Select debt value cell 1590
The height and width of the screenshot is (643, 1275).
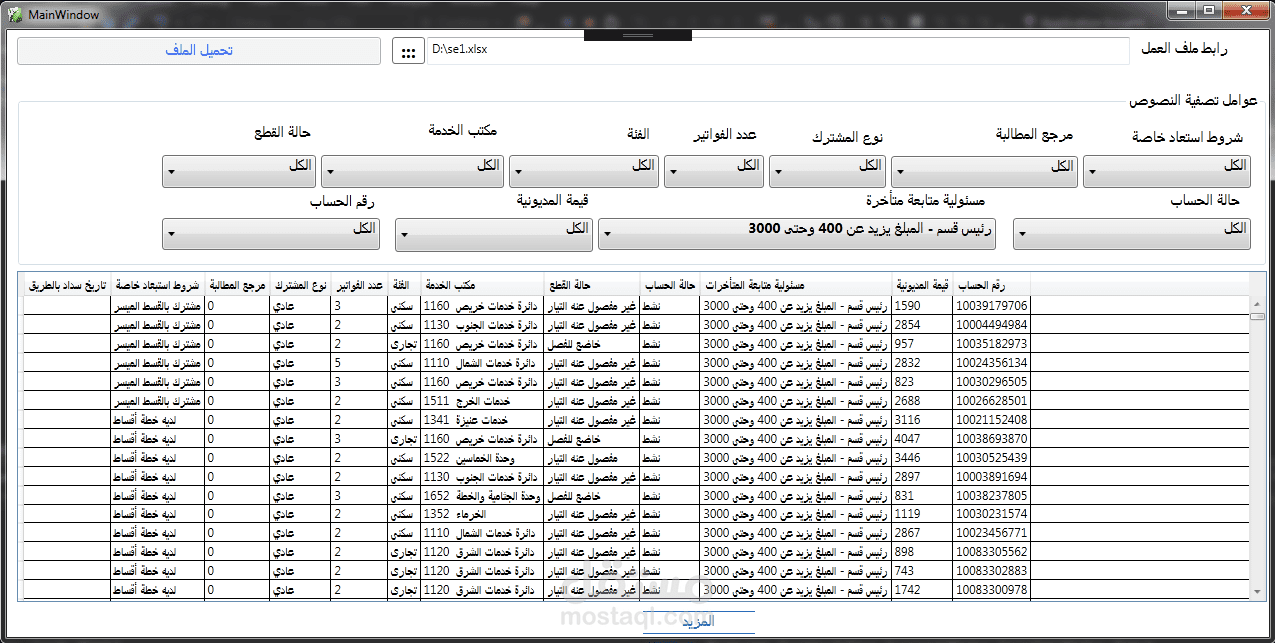(923, 305)
